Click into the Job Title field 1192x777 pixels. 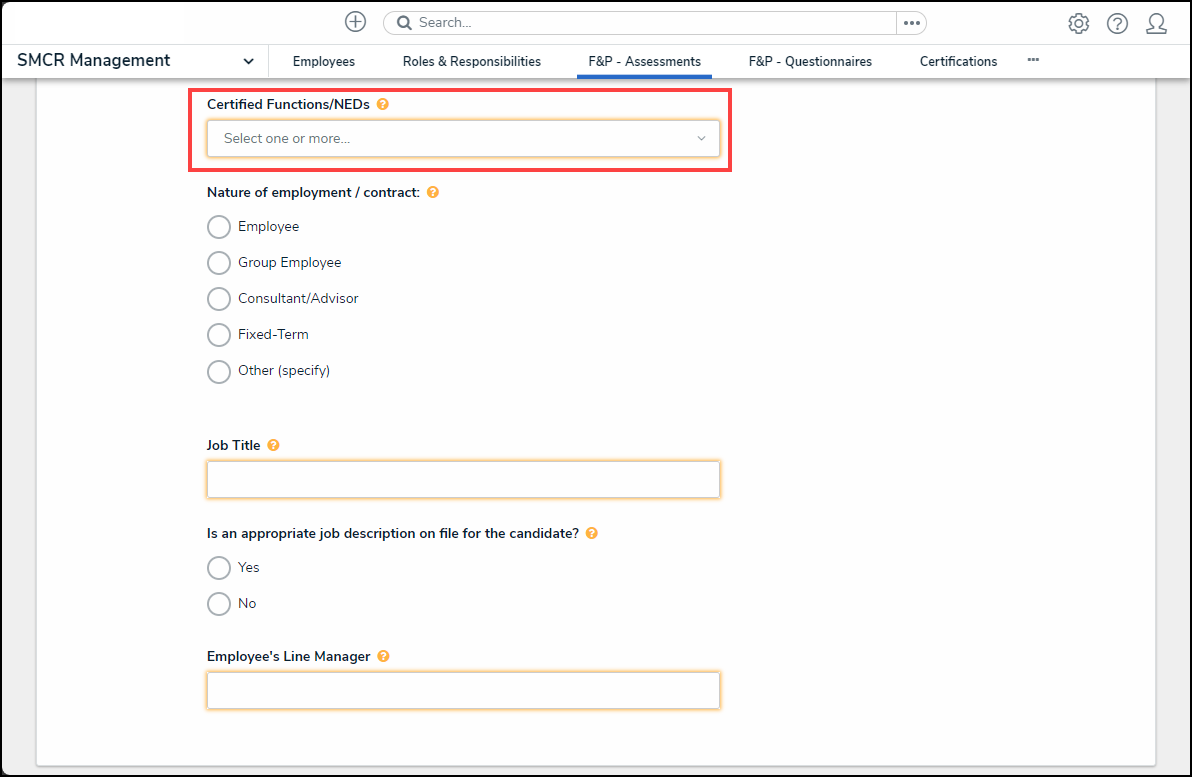(x=463, y=480)
